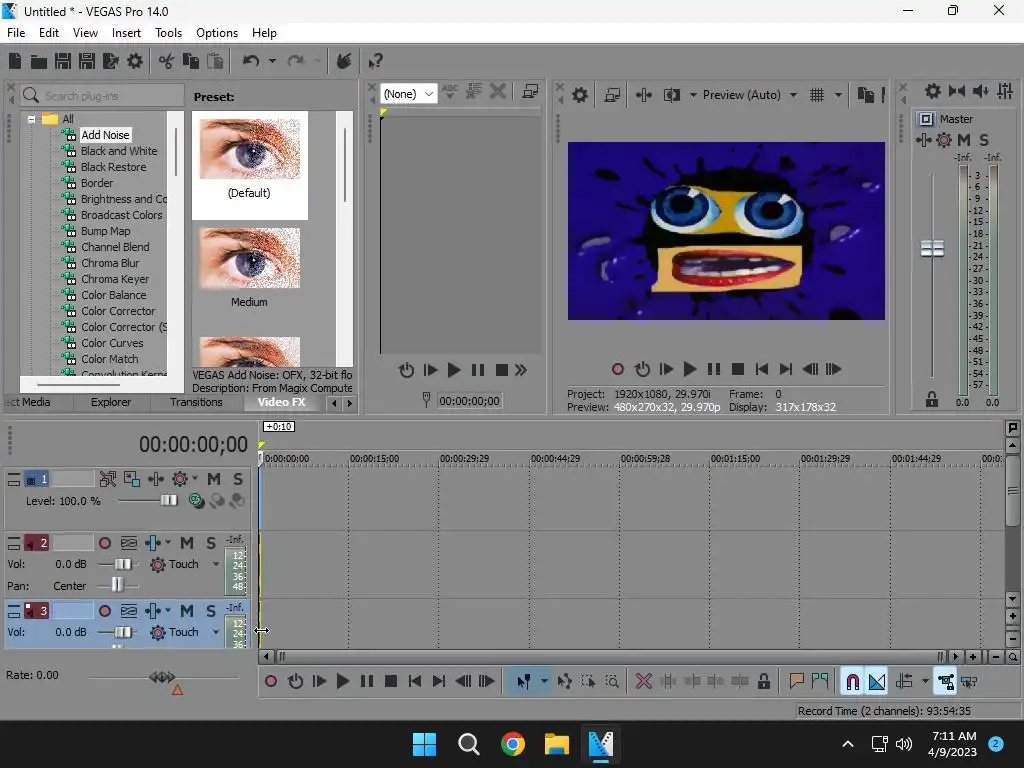Toggle Mute on audio track 2
1024x768 pixels.
tap(187, 543)
